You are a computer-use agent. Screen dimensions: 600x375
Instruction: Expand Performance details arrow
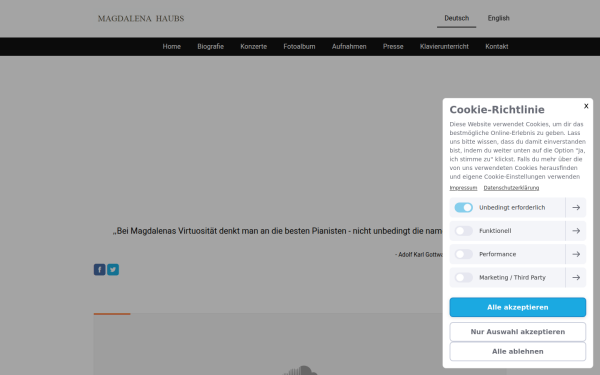tap(576, 254)
